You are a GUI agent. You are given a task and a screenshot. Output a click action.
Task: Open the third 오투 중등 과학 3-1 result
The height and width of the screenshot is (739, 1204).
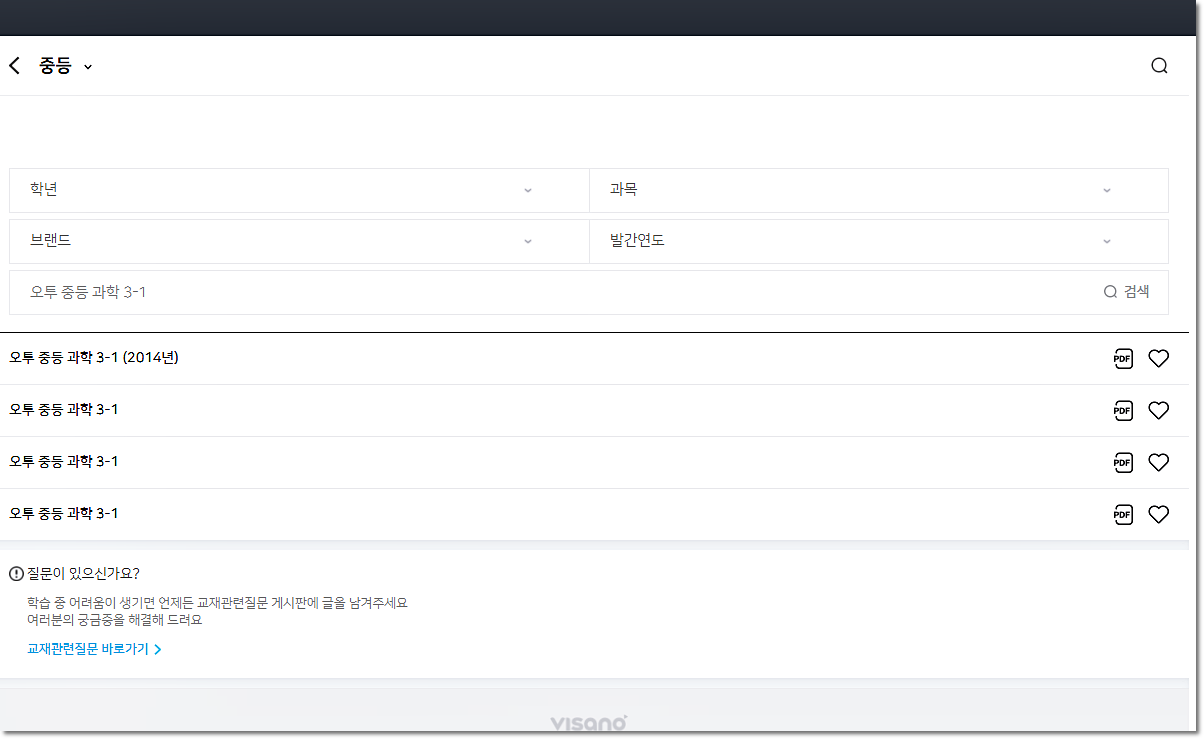click(x=64, y=462)
